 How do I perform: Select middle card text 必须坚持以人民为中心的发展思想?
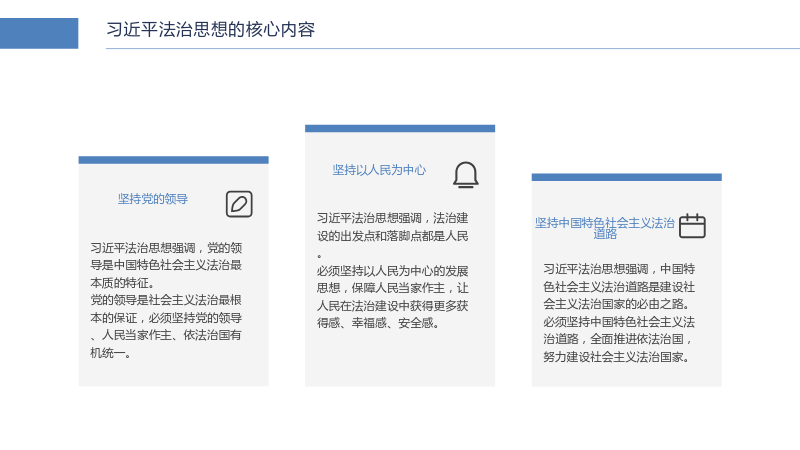tap(392, 280)
